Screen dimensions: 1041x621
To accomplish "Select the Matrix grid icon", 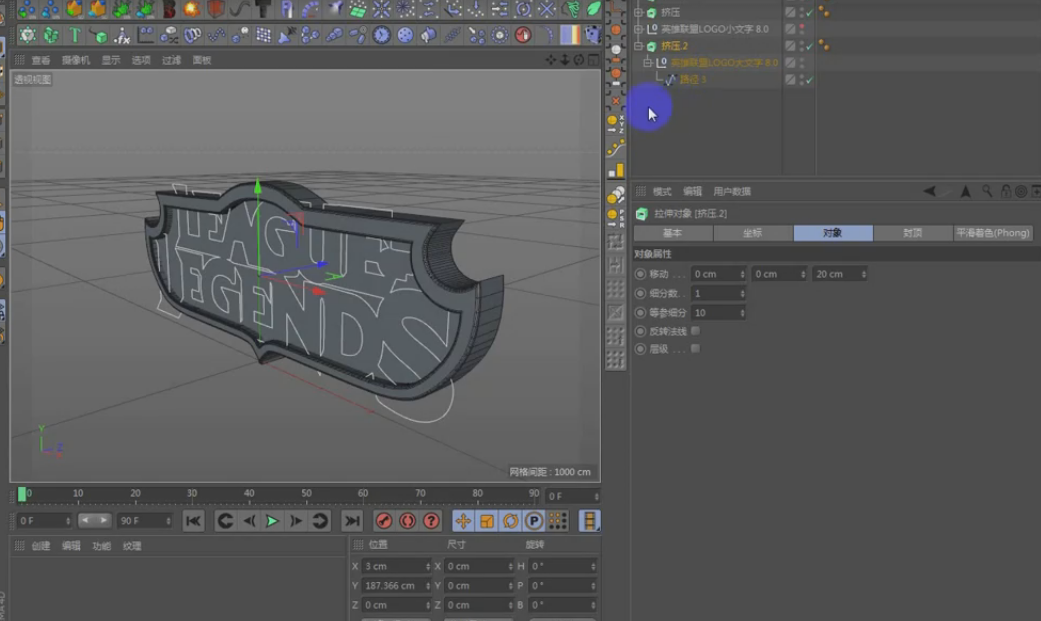I will [264, 35].
